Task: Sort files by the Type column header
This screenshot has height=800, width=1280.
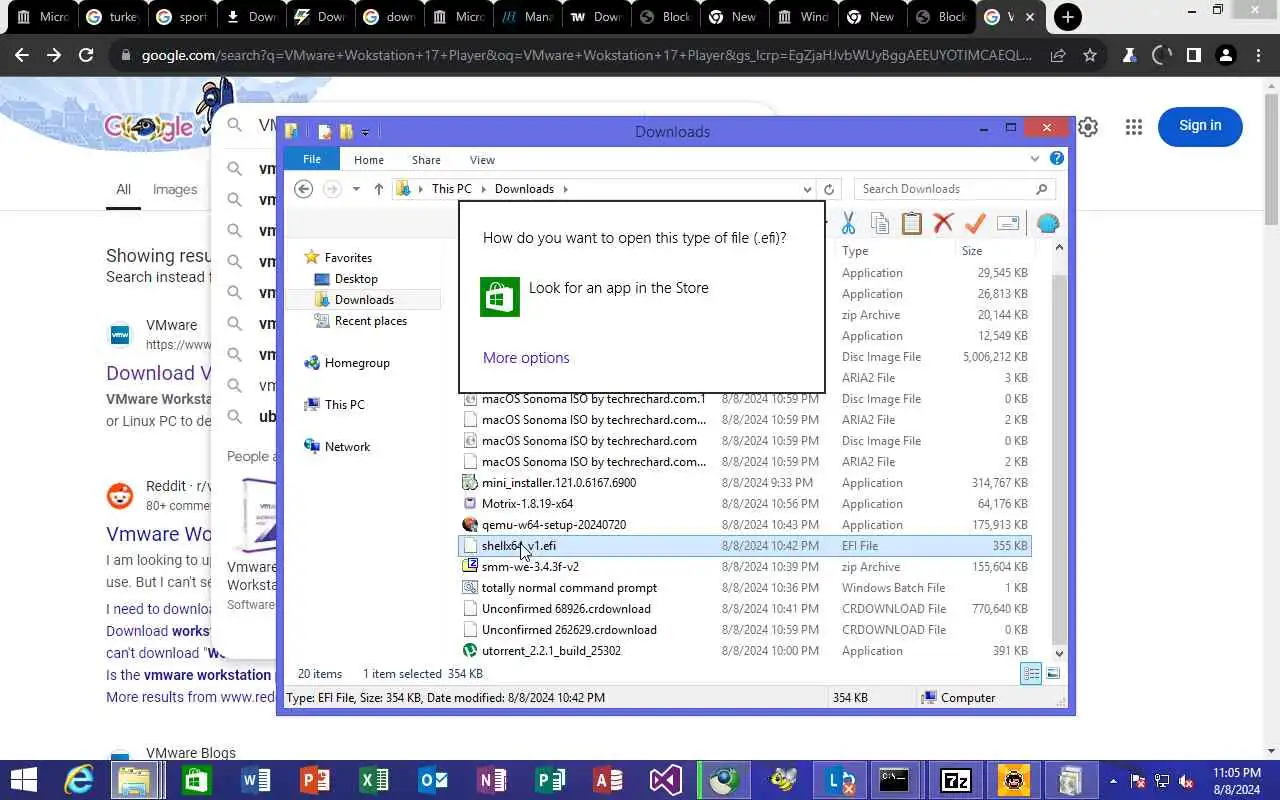Action: [855, 251]
